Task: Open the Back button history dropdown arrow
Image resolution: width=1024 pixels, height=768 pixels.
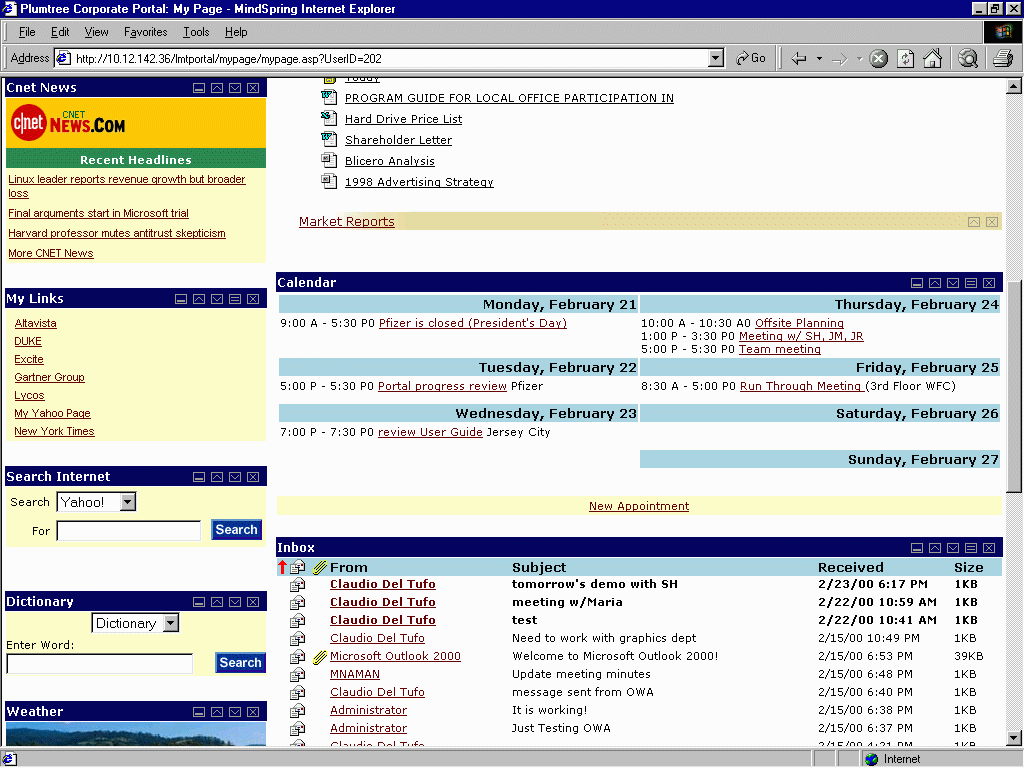Action: [819, 59]
